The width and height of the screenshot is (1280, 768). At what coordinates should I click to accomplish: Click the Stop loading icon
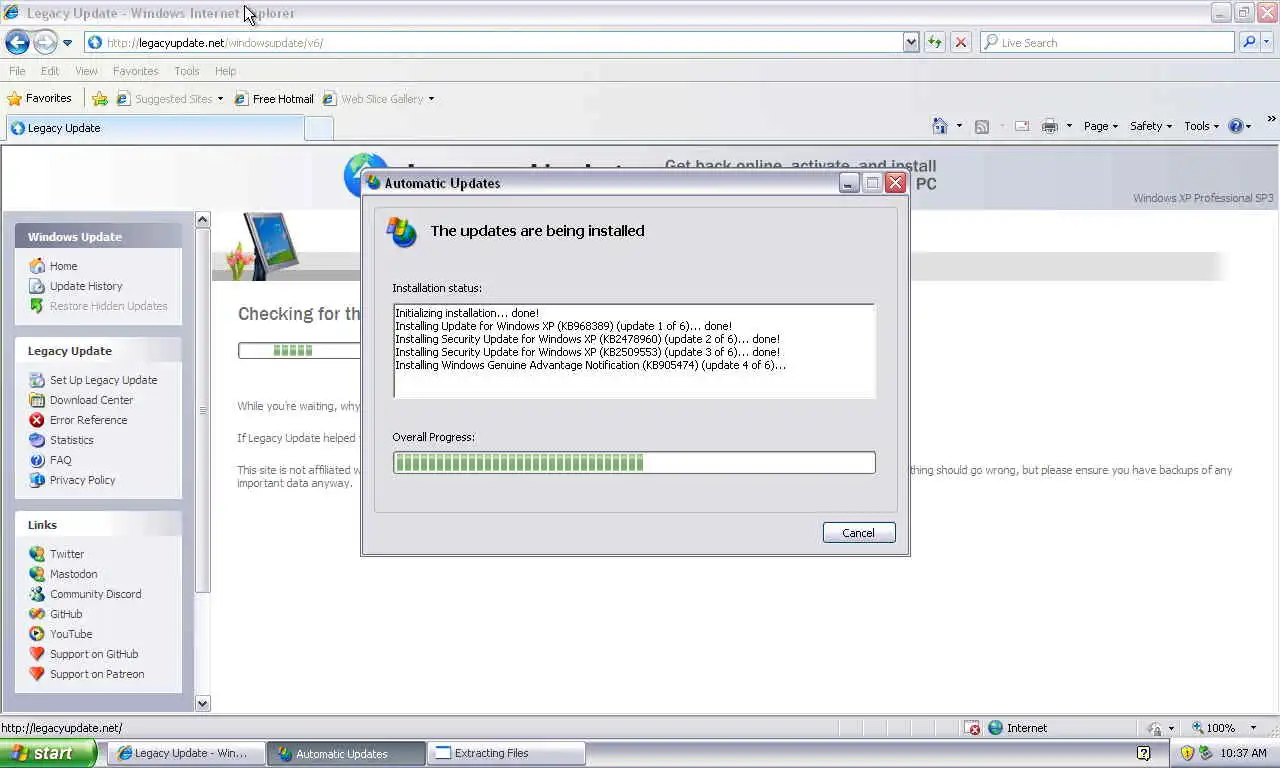[x=960, y=42]
